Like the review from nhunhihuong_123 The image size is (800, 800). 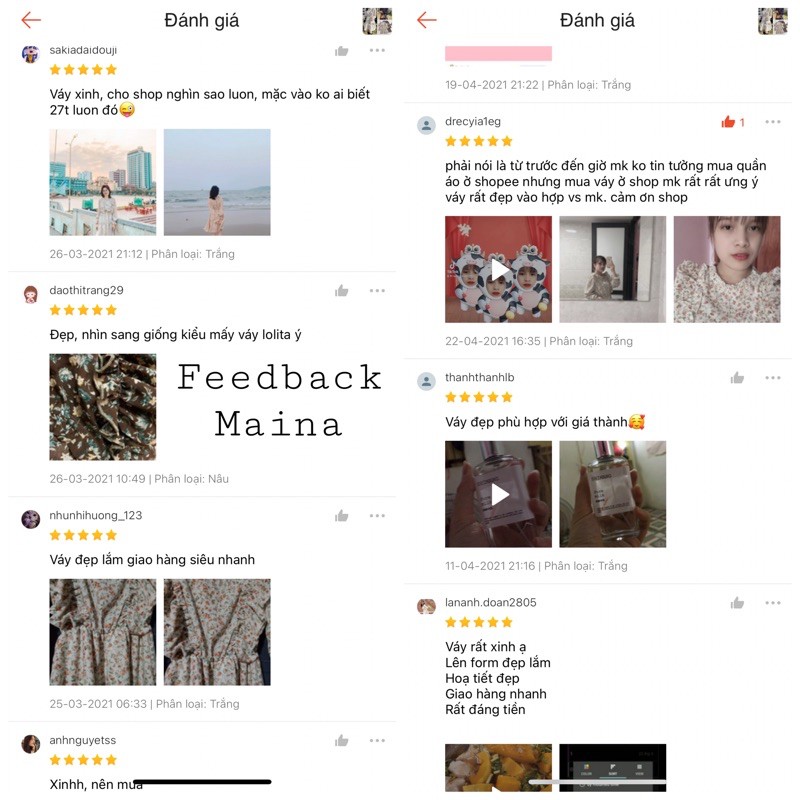(x=341, y=516)
